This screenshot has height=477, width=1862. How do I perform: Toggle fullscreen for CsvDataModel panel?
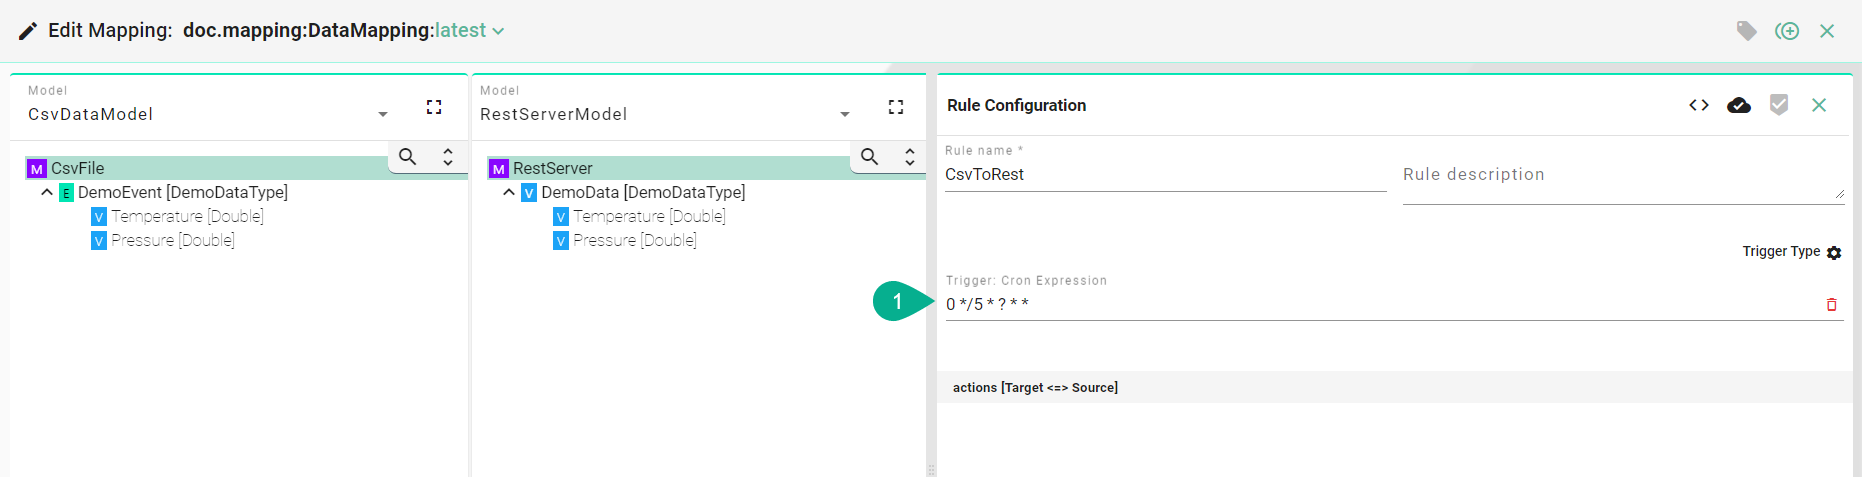point(434,107)
